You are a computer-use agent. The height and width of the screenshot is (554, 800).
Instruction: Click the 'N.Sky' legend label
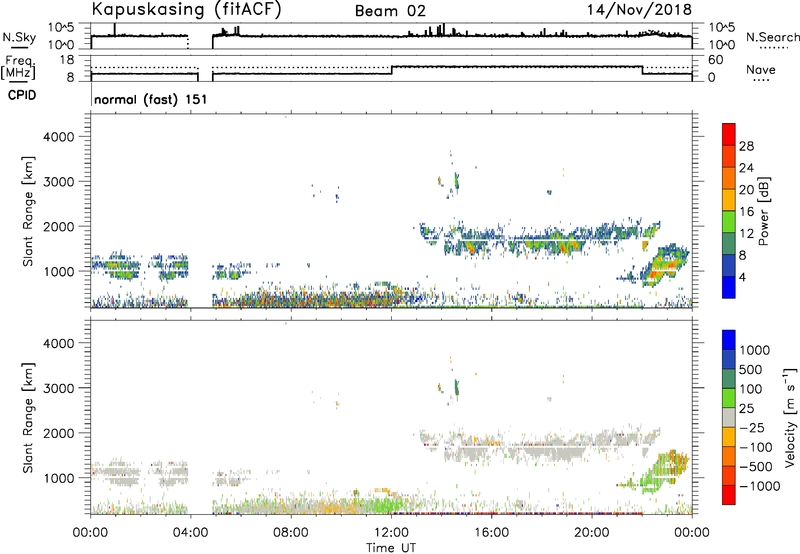(x=19, y=37)
